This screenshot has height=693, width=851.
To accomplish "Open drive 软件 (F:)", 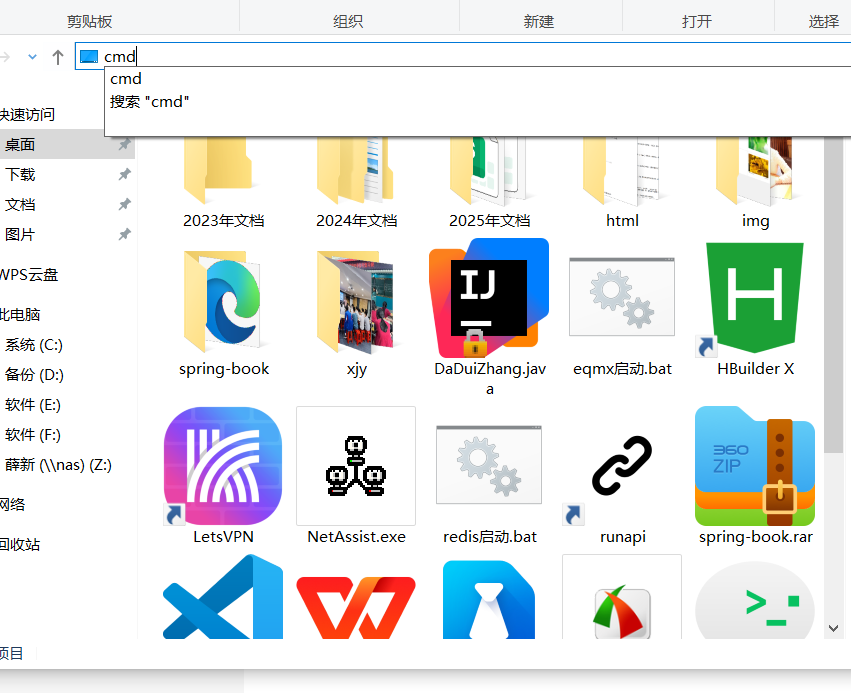I will pyautogui.click(x=33, y=434).
